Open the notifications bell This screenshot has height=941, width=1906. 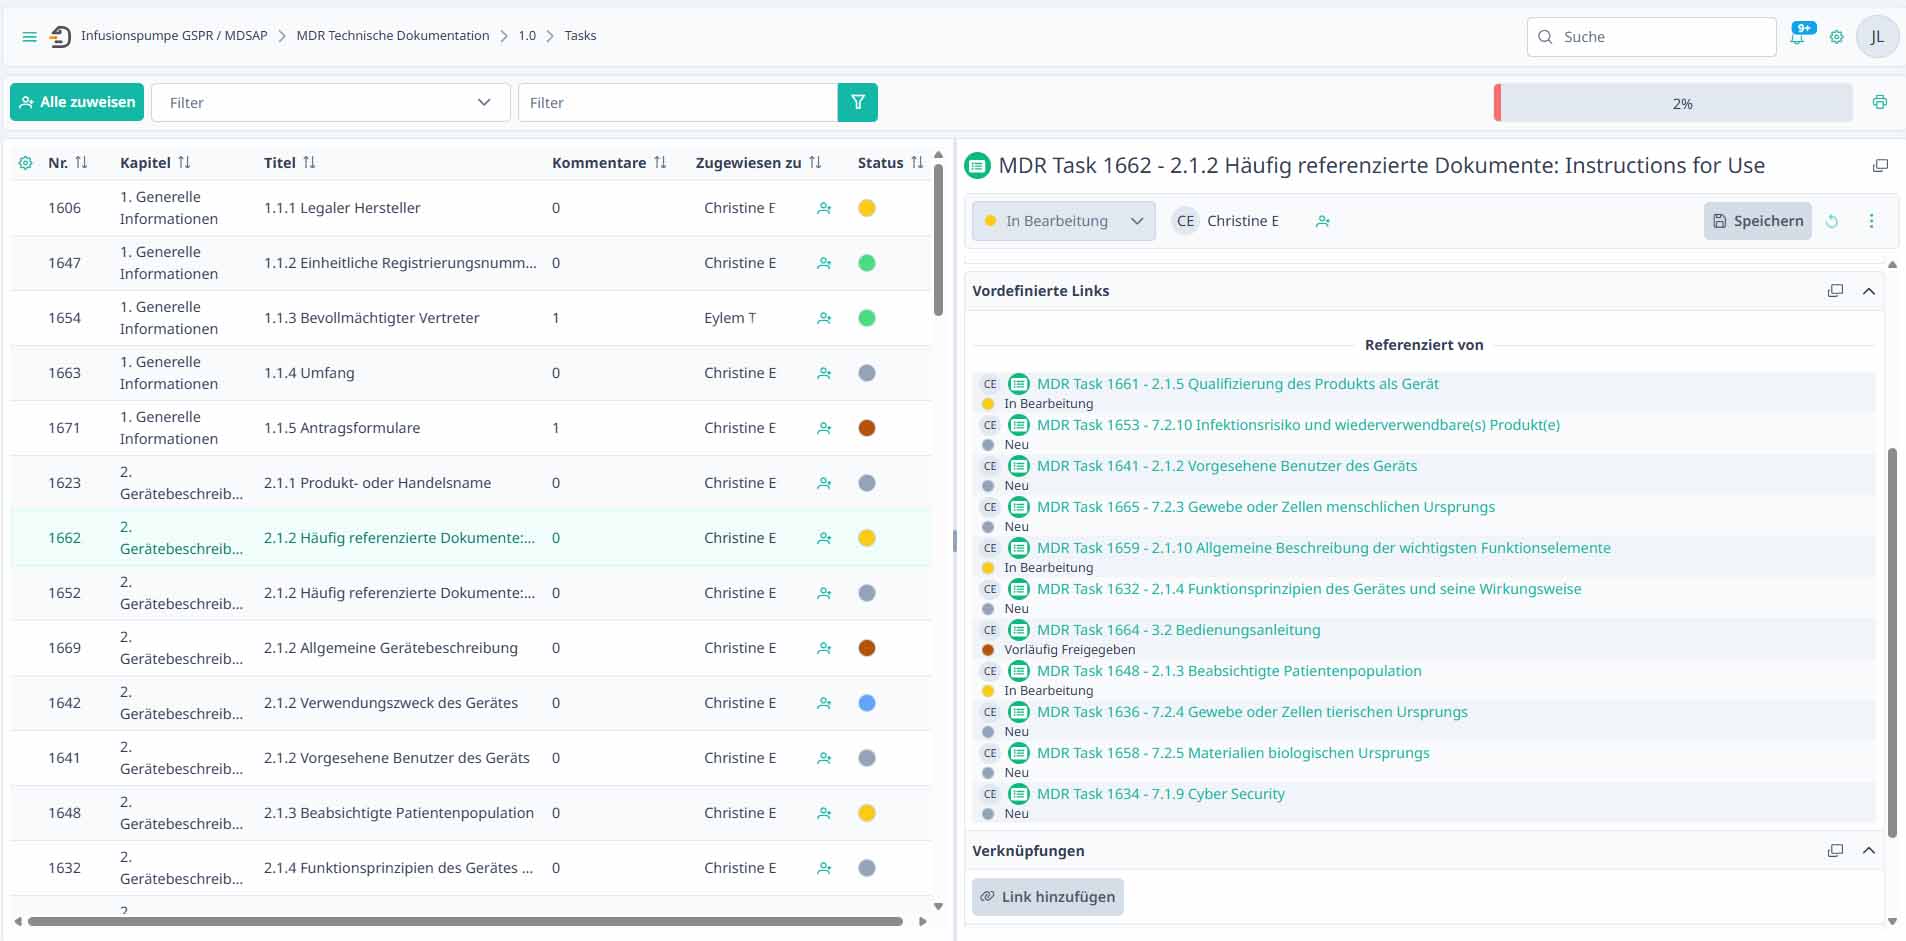pos(1798,36)
